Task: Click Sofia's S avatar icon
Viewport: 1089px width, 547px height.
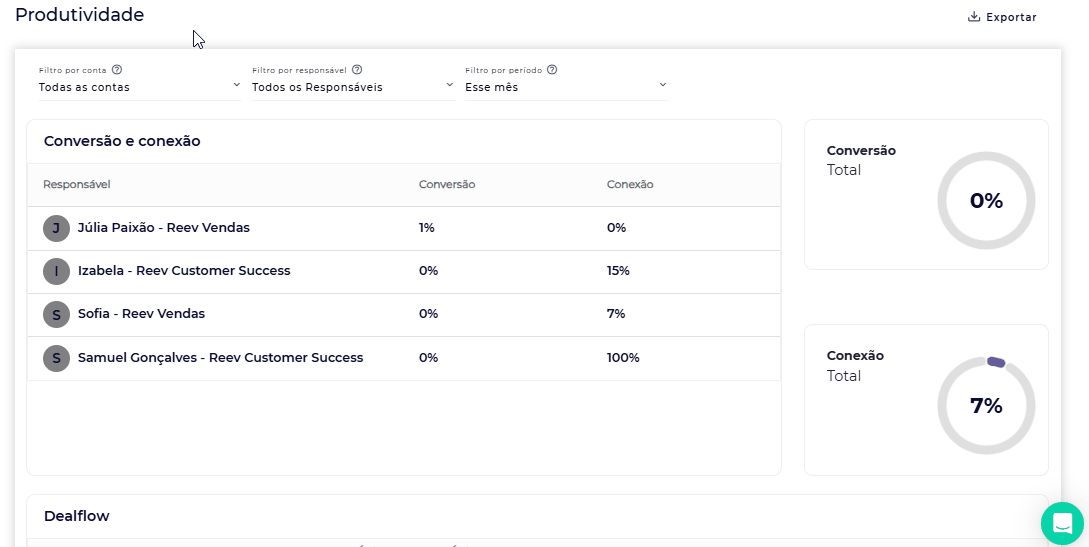Action: click(56, 314)
